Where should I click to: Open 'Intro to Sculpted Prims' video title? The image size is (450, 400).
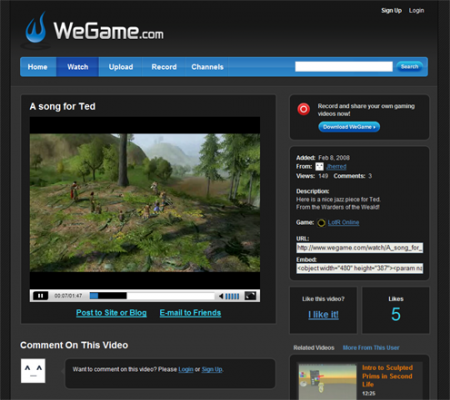(387, 376)
